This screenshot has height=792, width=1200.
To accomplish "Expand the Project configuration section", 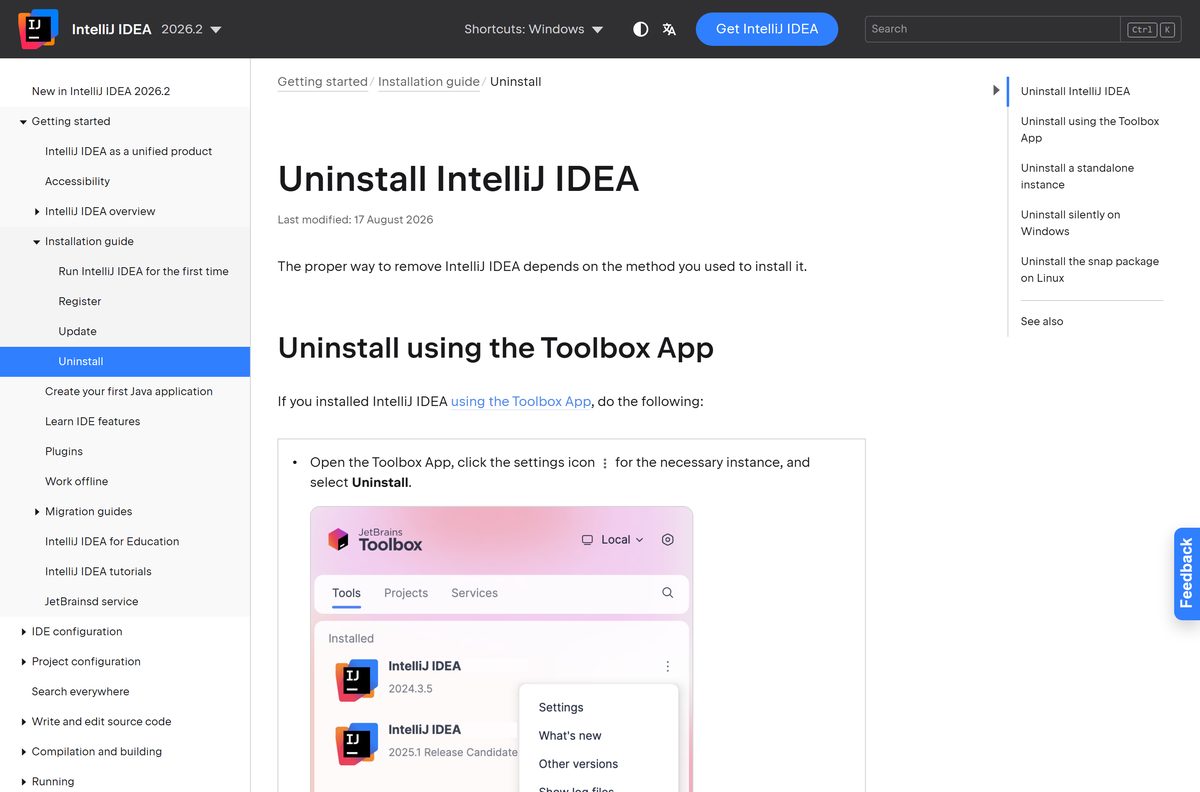I will (23, 661).
